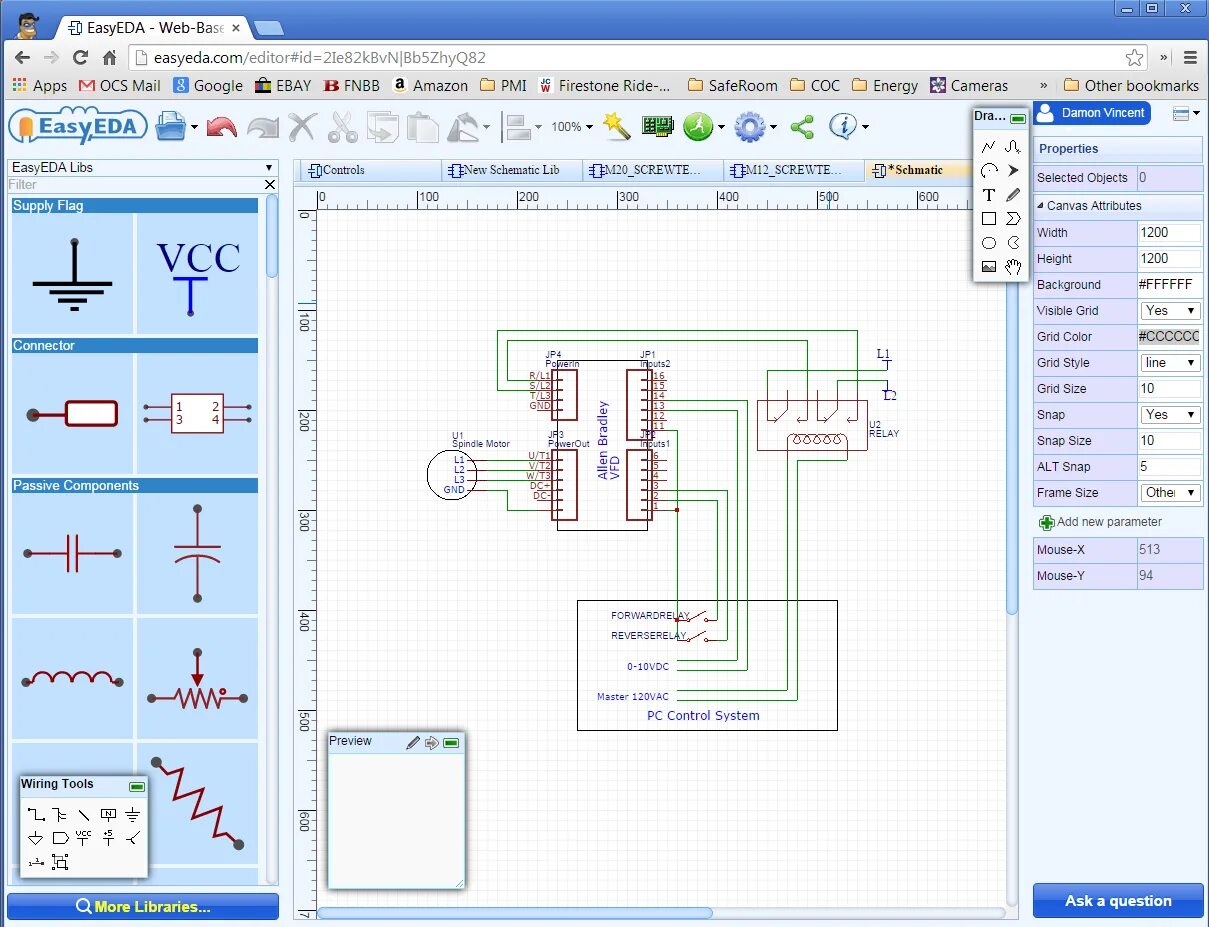Collapse Drawing tools panel with green toggle
Viewport: 1209px width, 927px height.
tap(1018, 118)
